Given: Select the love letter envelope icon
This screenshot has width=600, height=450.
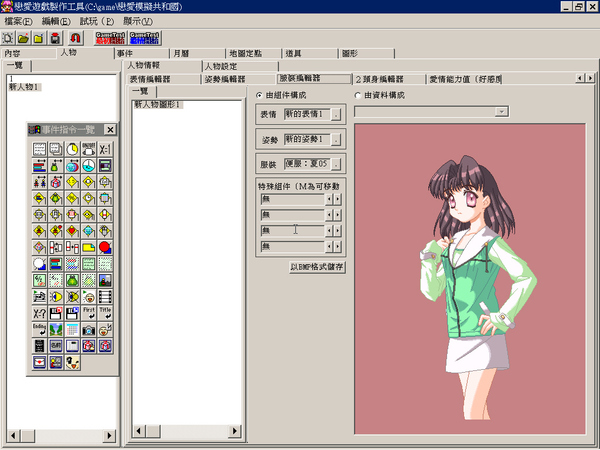Looking at the screenshot, I should [x=39, y=362].
